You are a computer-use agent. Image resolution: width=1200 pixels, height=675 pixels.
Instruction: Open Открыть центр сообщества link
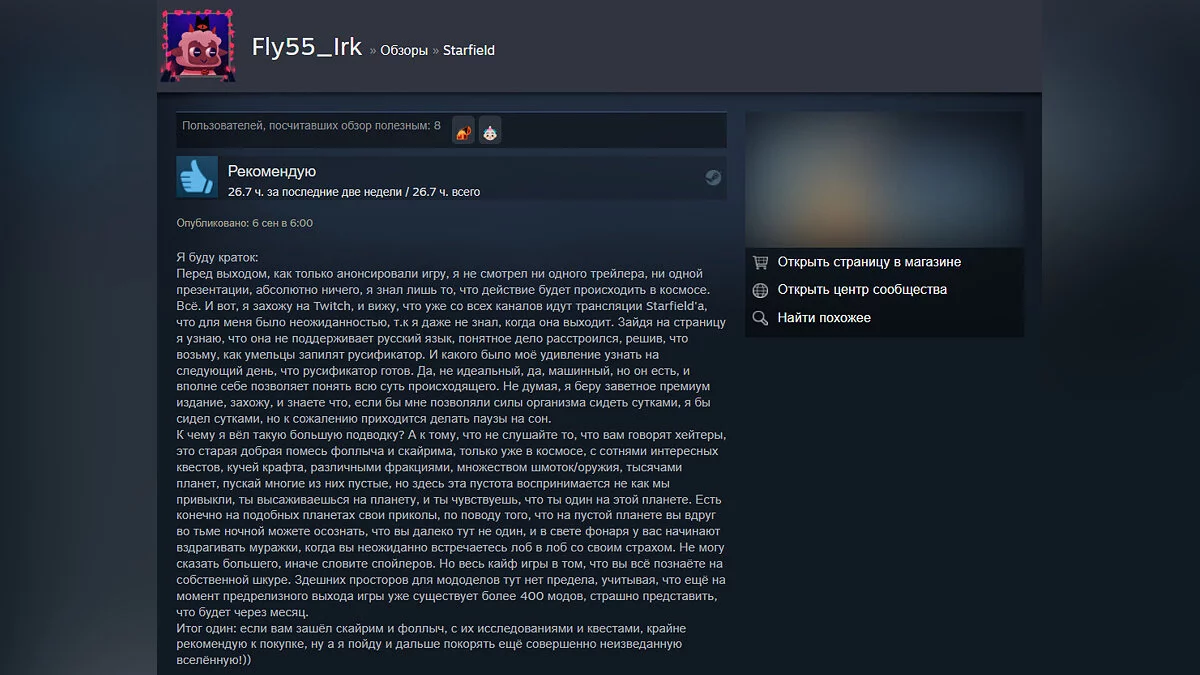(x=862, y=290)
